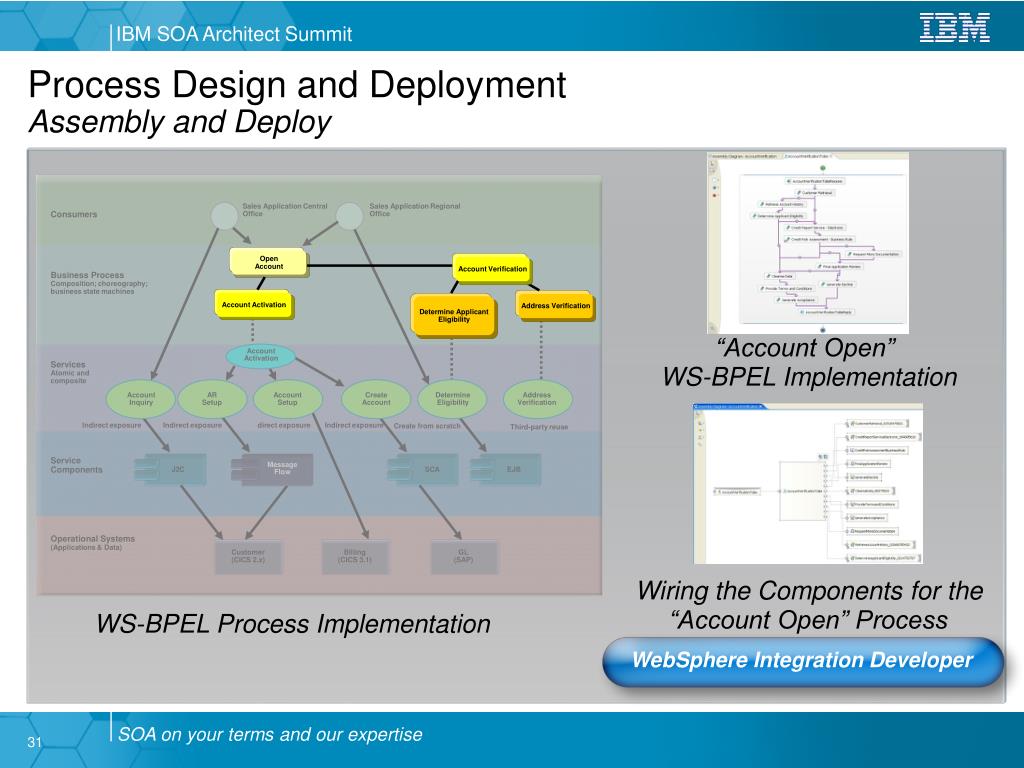Viewport: 1024px width, 768px height.
Task: Click the SCA service component
Action: tap(423, 470)
